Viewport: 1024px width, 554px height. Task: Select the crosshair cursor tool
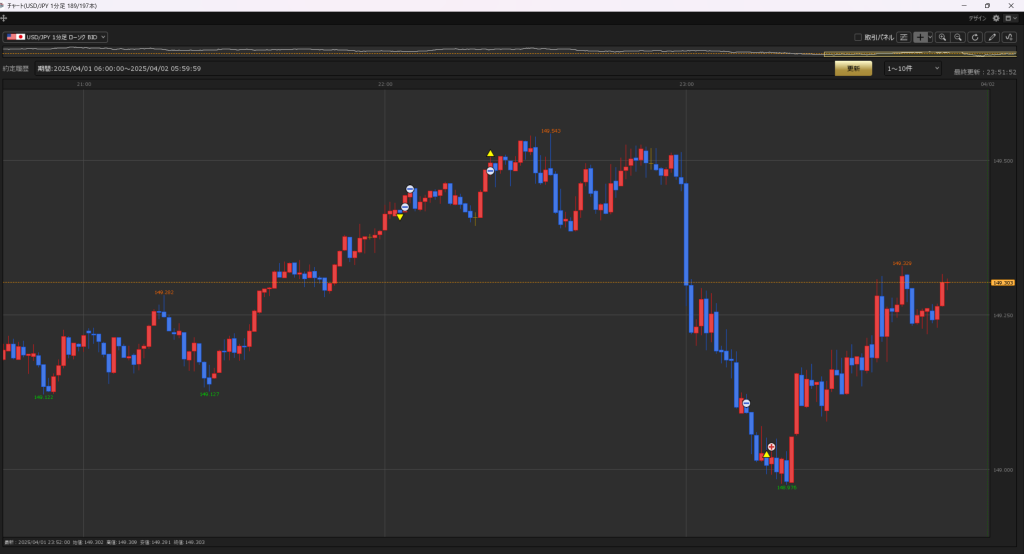coord(920,37)
